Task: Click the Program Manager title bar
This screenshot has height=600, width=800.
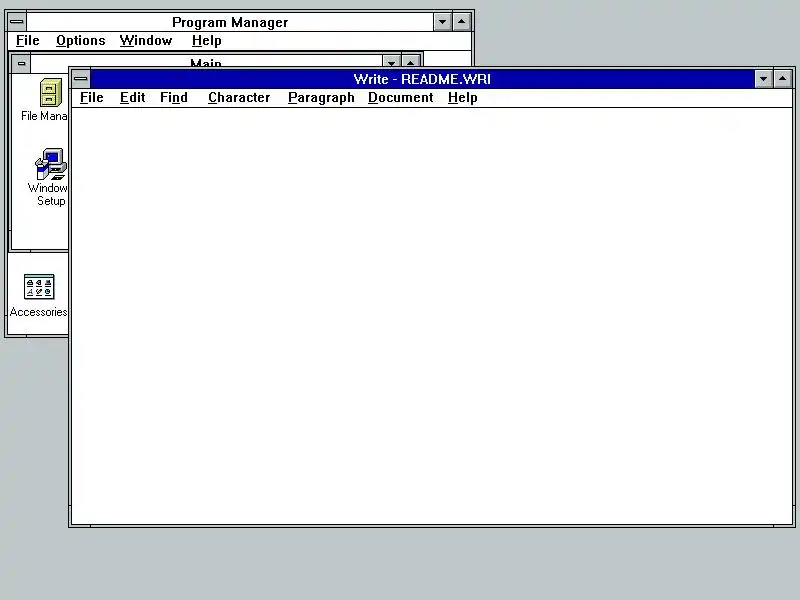Action: coord(230,22)
